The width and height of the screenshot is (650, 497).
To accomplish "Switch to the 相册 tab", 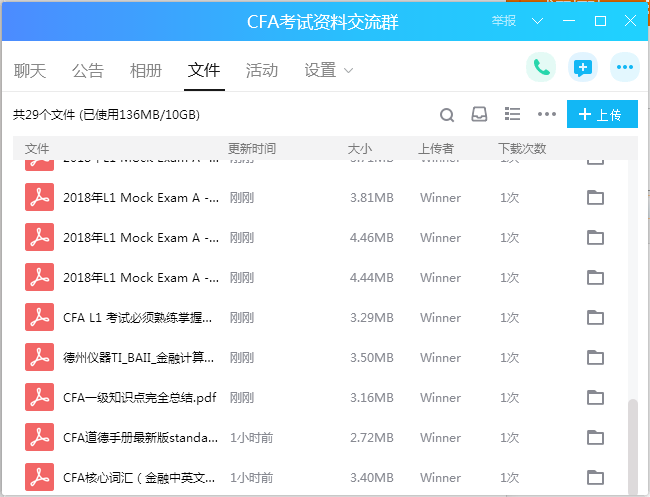I will 146,70.
